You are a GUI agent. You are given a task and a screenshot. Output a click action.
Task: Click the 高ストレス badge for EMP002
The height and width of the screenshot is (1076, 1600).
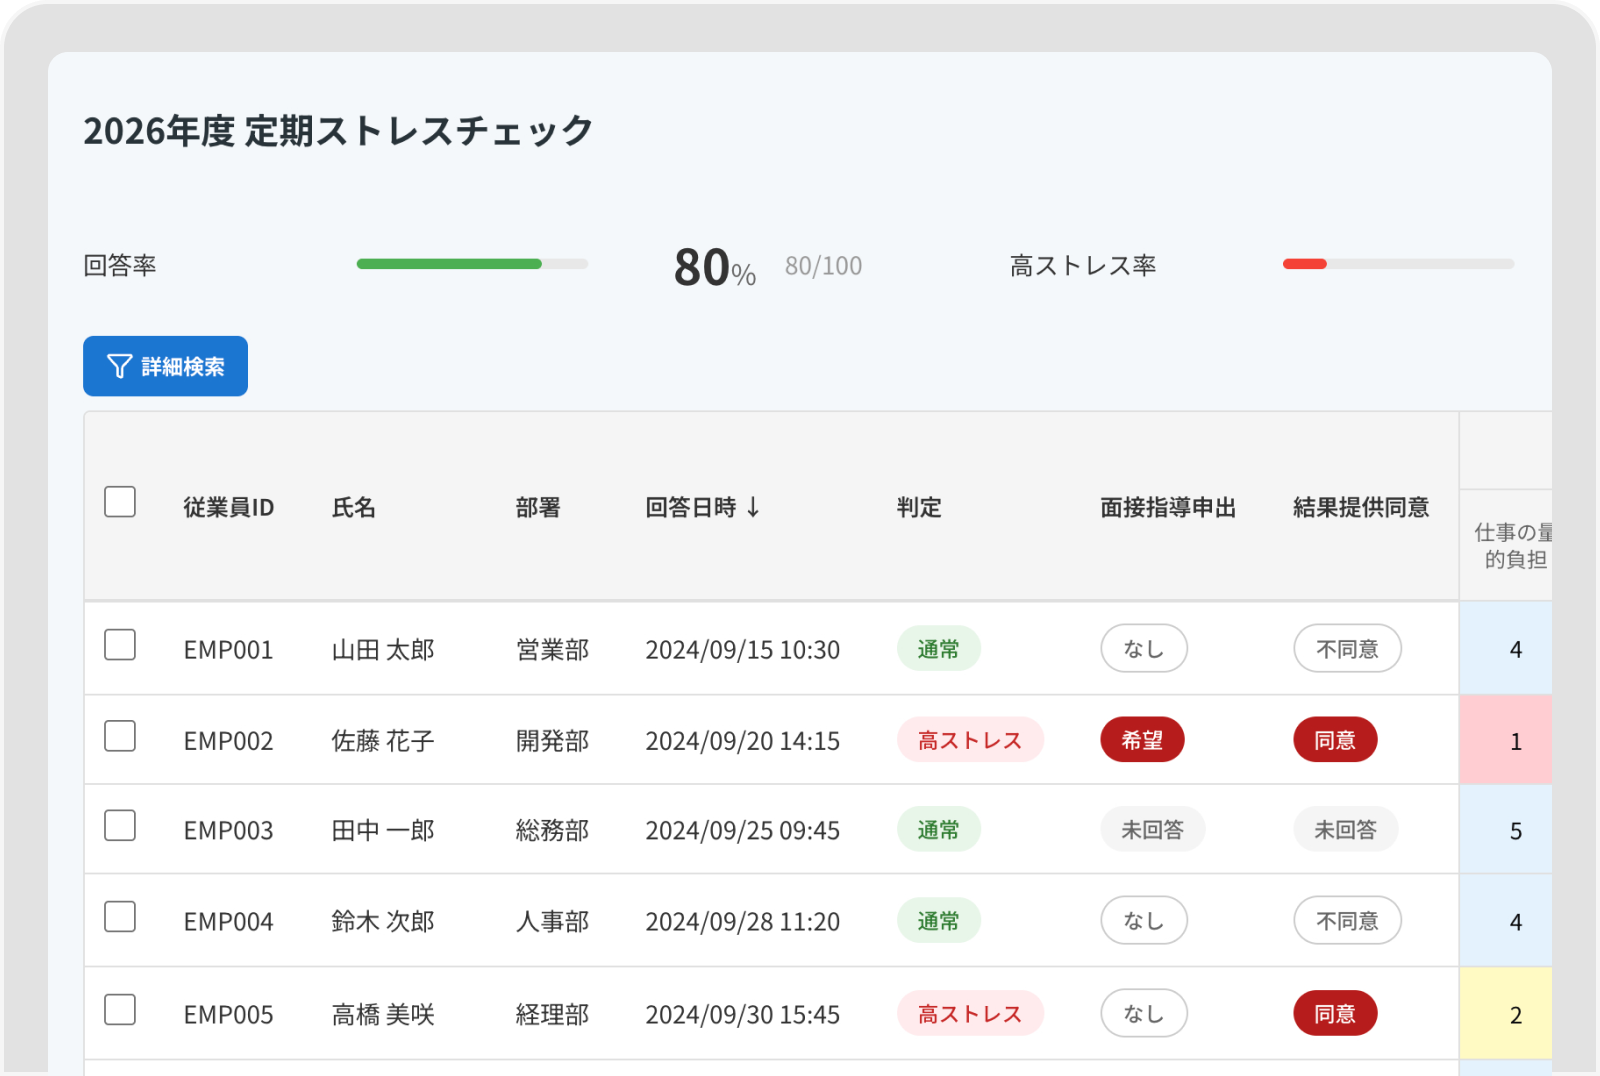970,740
